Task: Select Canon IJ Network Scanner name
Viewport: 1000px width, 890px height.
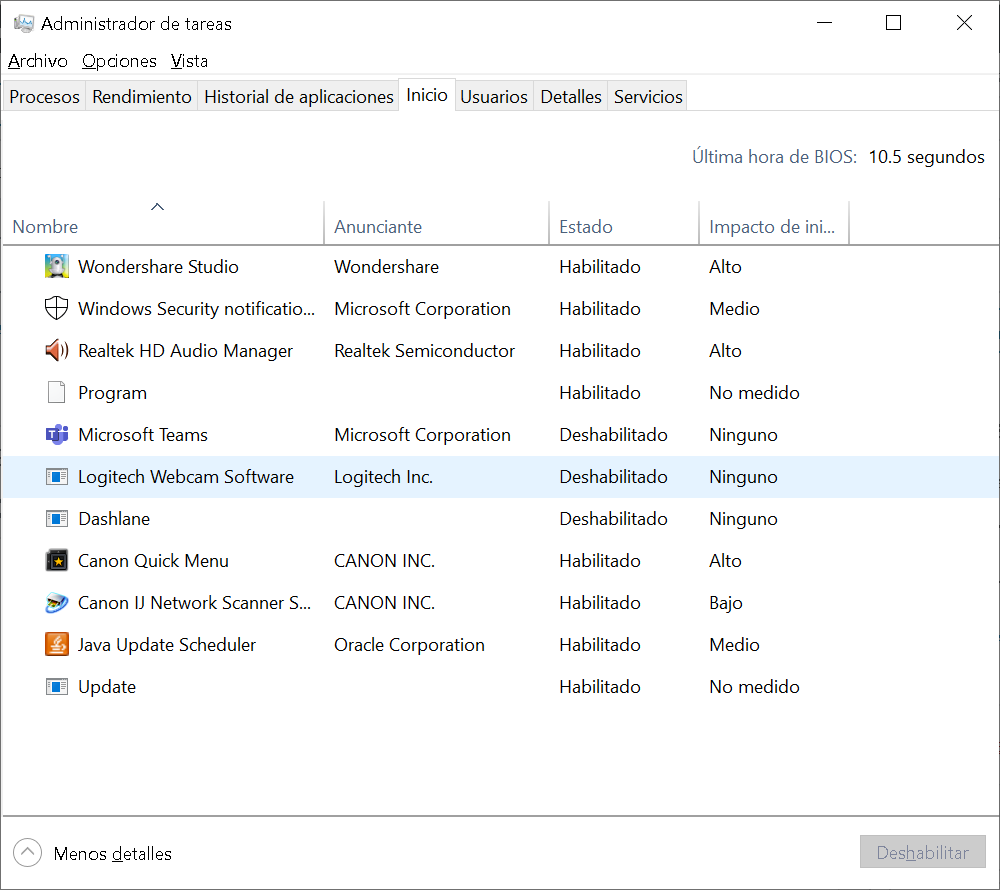Action: pos(195,603)
